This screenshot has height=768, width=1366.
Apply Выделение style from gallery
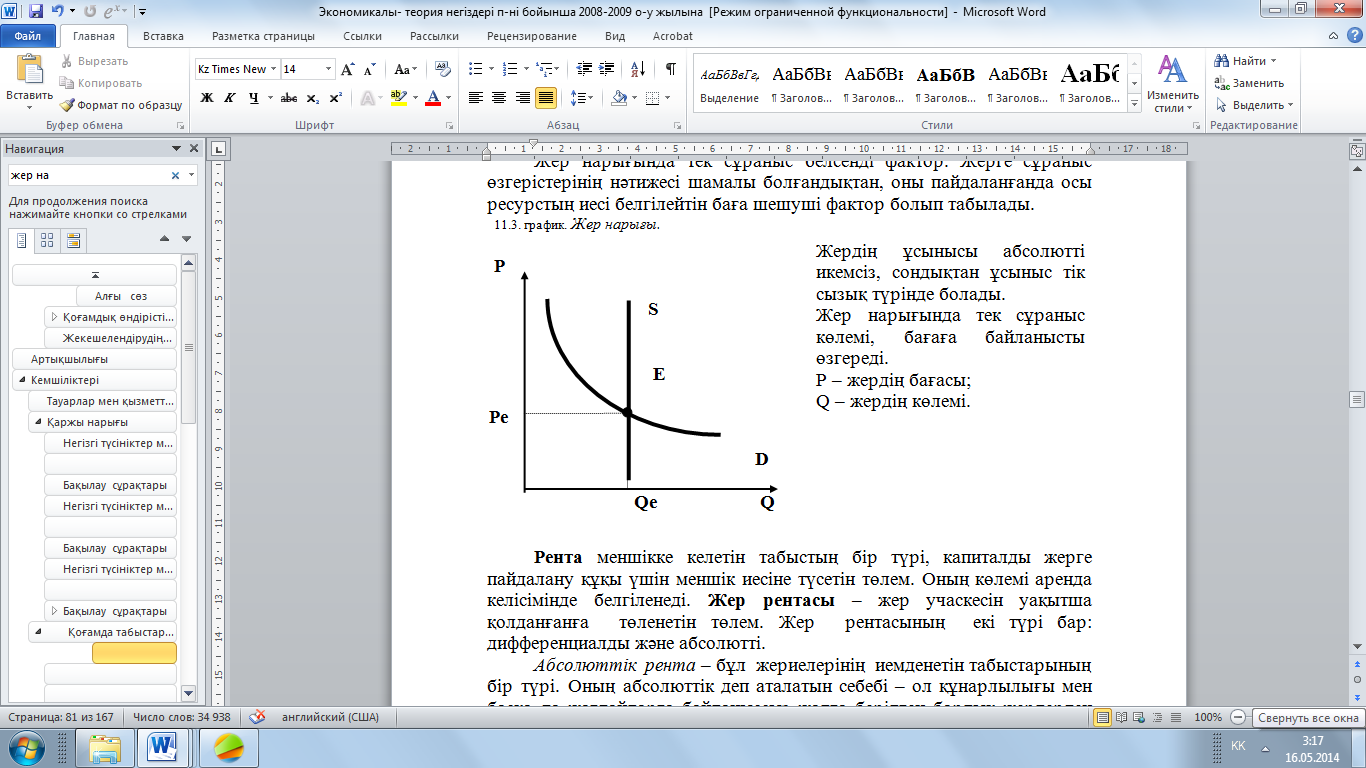pyautogui.click(x=729, y=84)
